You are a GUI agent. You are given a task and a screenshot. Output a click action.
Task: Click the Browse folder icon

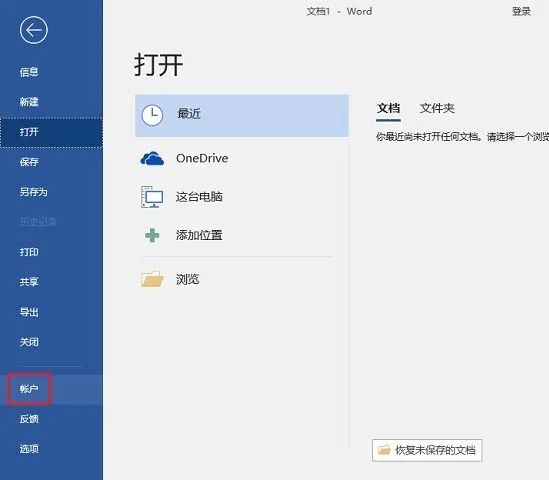pyautogui.click(x=152, y=279)
